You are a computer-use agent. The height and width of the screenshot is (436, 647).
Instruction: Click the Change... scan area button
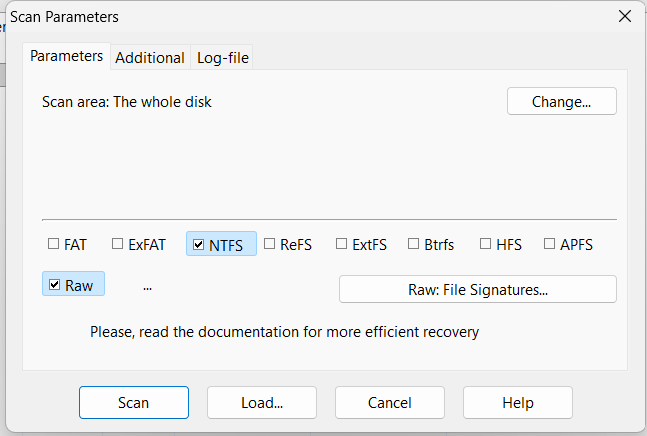point(561,101)
